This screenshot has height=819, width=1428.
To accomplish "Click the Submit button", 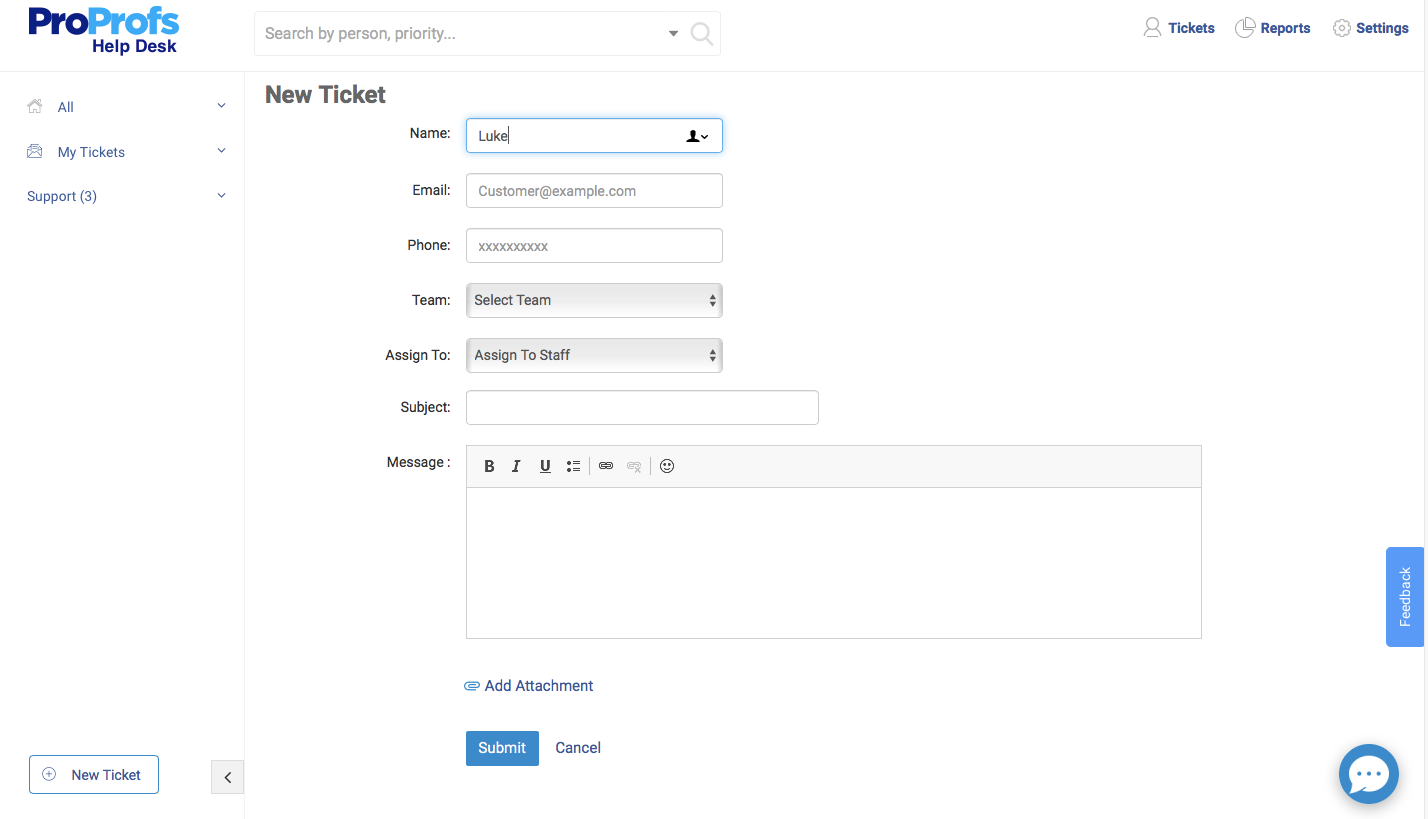I will (x=502, y=748).
